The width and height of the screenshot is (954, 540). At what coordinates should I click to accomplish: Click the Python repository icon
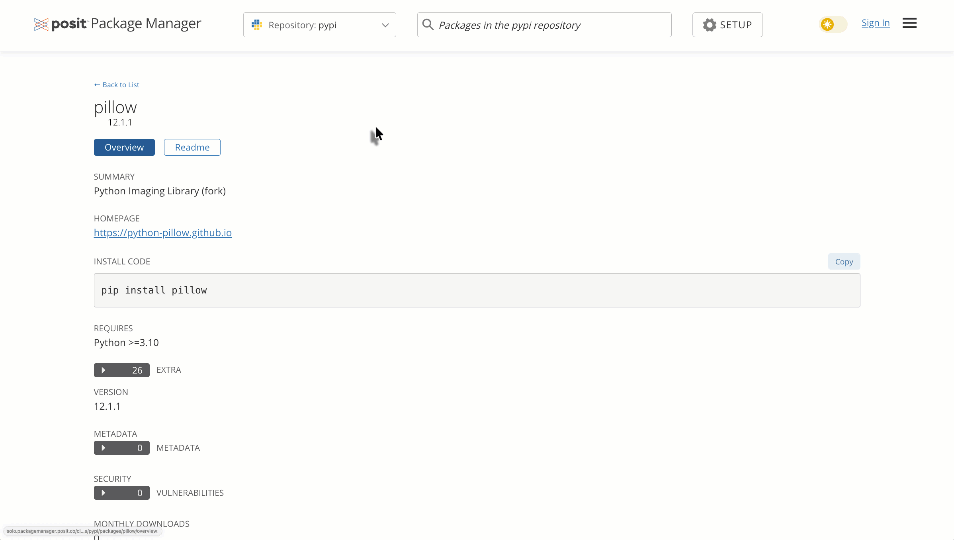tap(257, 25)
